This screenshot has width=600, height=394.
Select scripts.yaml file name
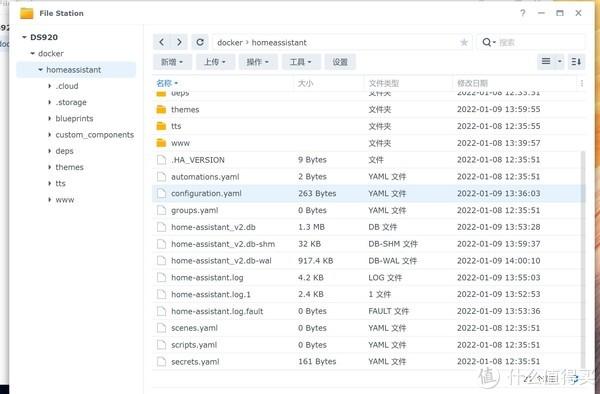coord(194,345)
